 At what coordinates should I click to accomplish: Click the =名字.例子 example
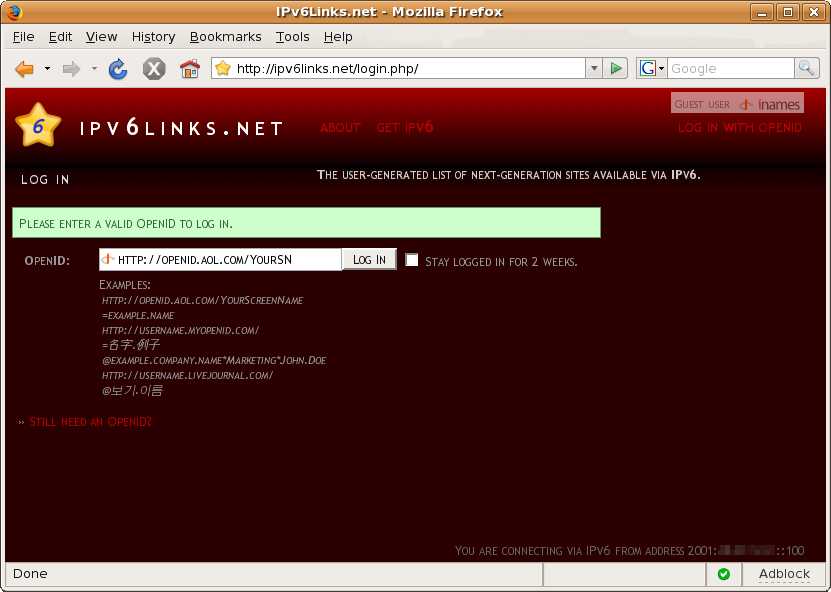click(x=130, y=345)
